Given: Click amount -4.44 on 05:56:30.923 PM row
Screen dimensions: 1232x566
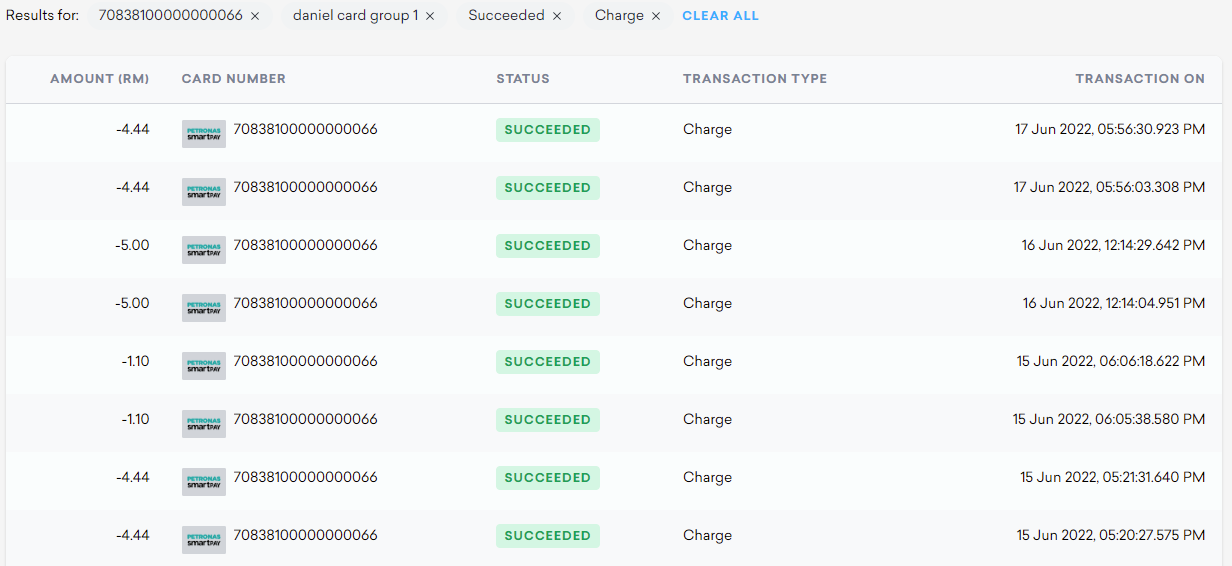Looking at the screenshot, I should coord(133,130).
